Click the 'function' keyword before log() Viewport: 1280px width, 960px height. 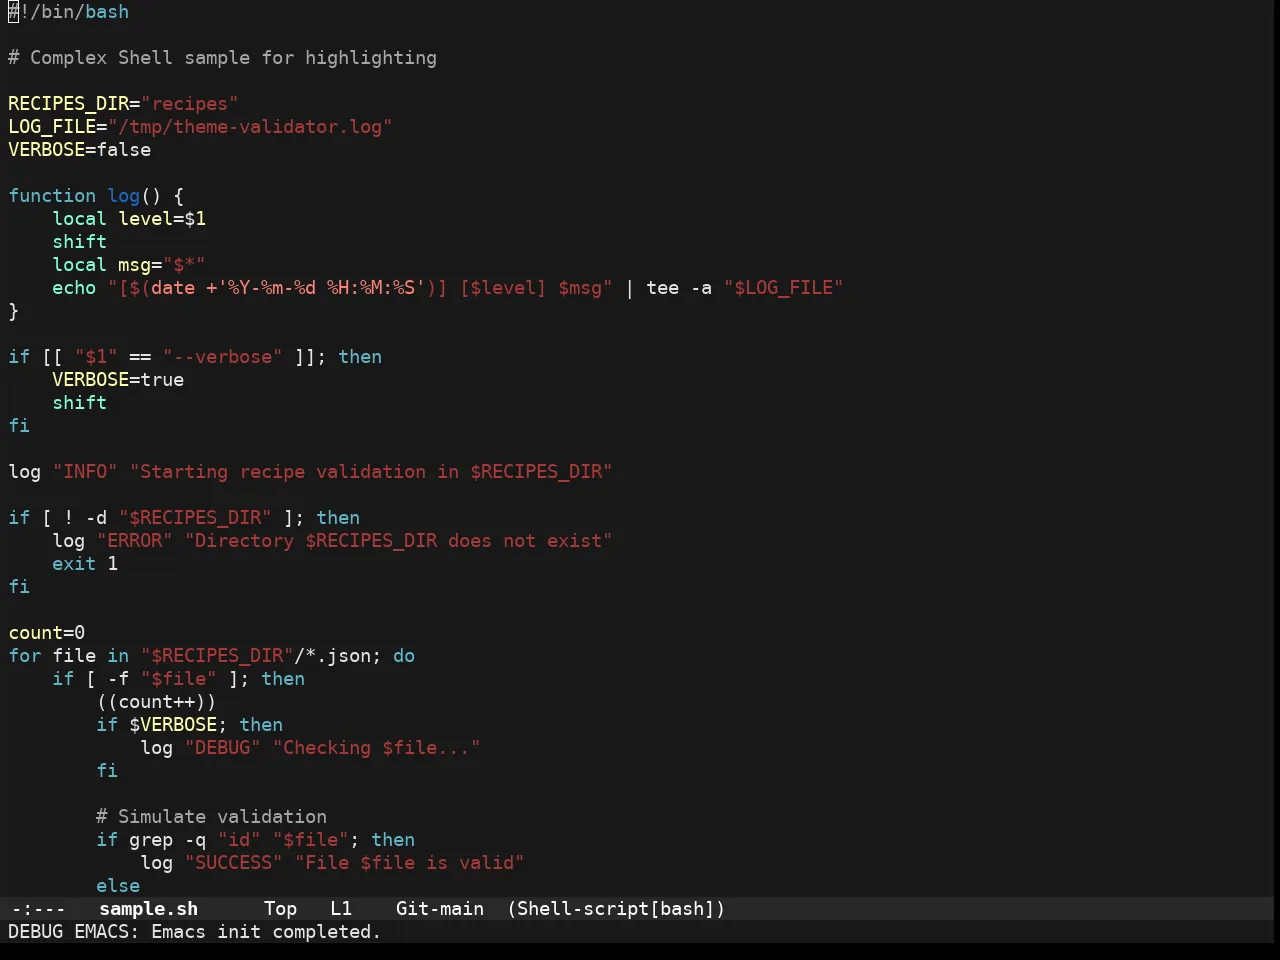[52, 196]
